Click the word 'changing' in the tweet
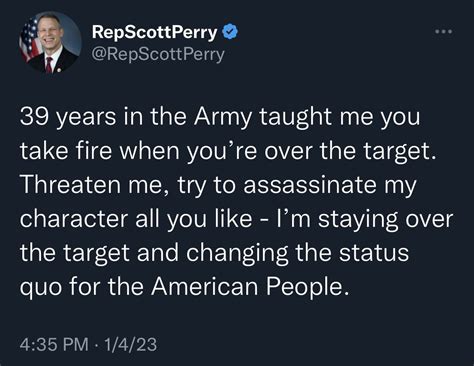Screen dimensions: 474x366 coord(236,254)
